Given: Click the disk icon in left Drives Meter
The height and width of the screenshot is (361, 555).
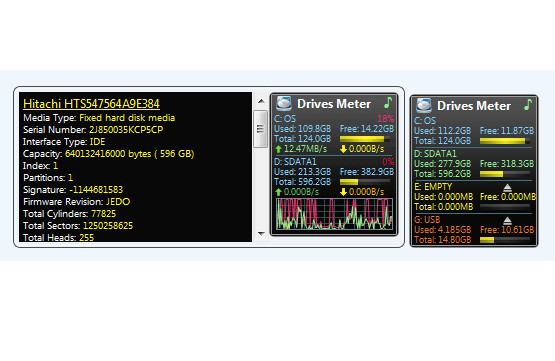Looking at the screenshot, I should pos(284,103).
